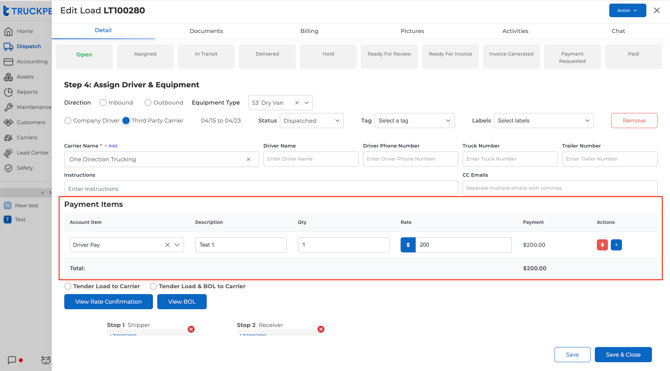Add a new payment item row
The width and height of the screenshot is (670, 371).
pyautogui.click(x=616, y=245)
